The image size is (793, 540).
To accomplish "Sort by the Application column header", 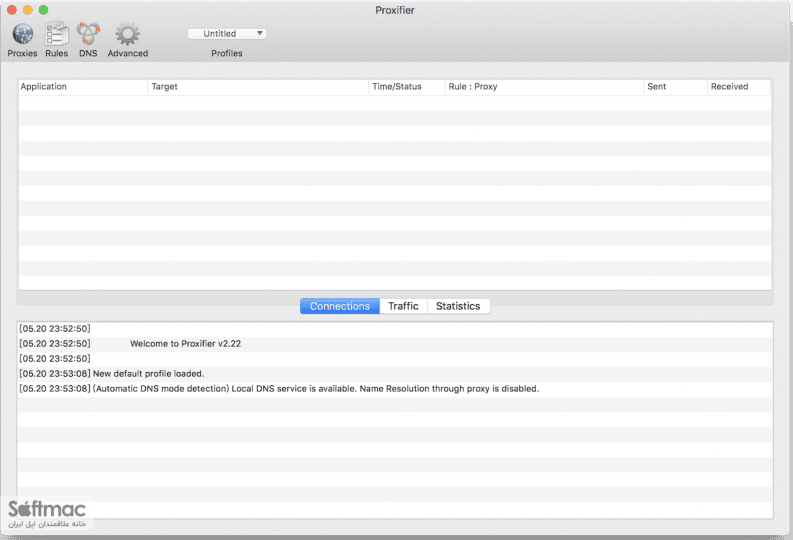I will coord(83,86).
